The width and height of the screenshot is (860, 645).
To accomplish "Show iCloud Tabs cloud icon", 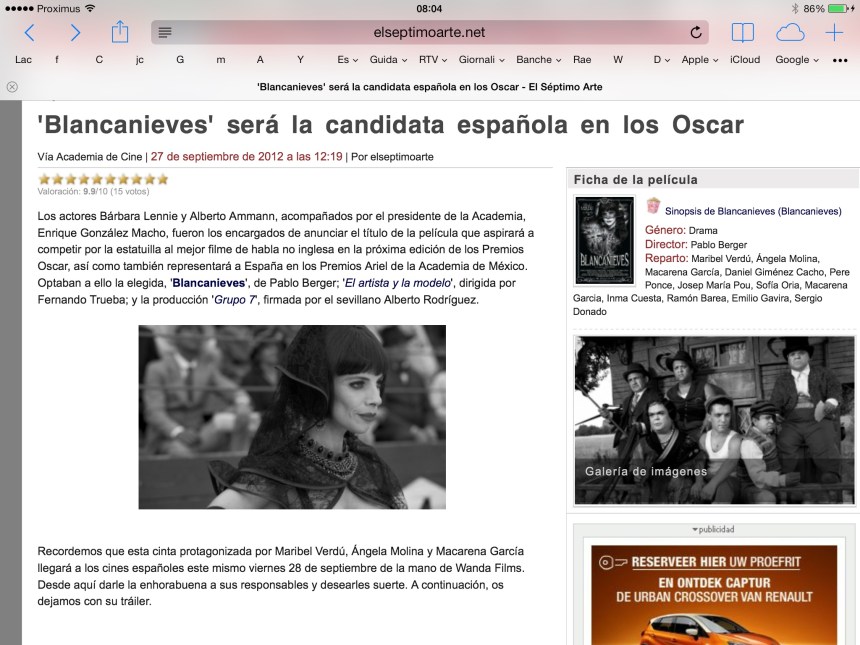I will tap(790, 33).
